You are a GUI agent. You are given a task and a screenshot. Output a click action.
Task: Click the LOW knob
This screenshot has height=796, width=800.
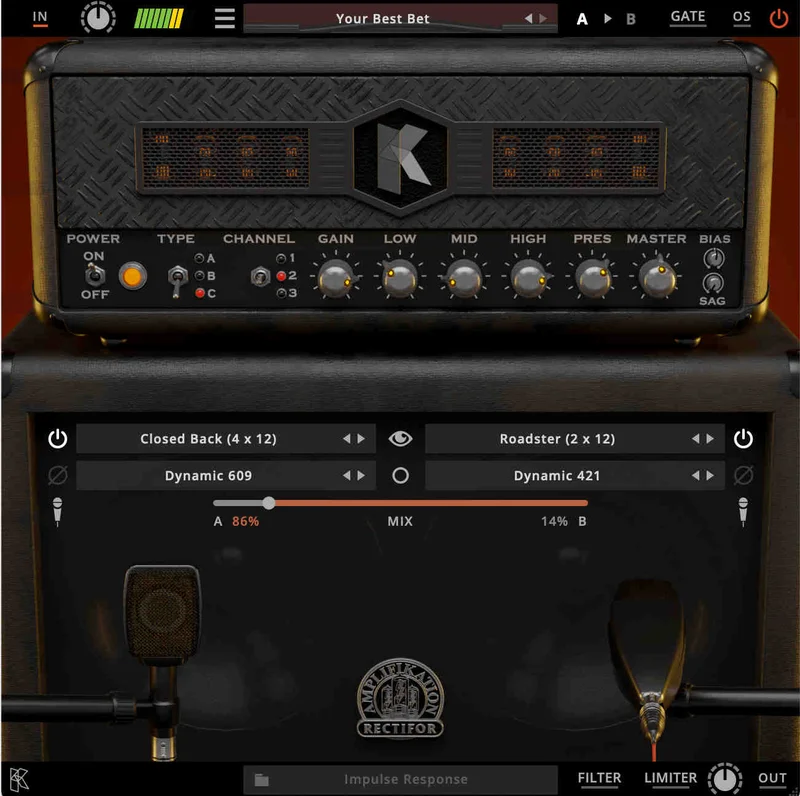pyautogui.click(x=399, y=278)
